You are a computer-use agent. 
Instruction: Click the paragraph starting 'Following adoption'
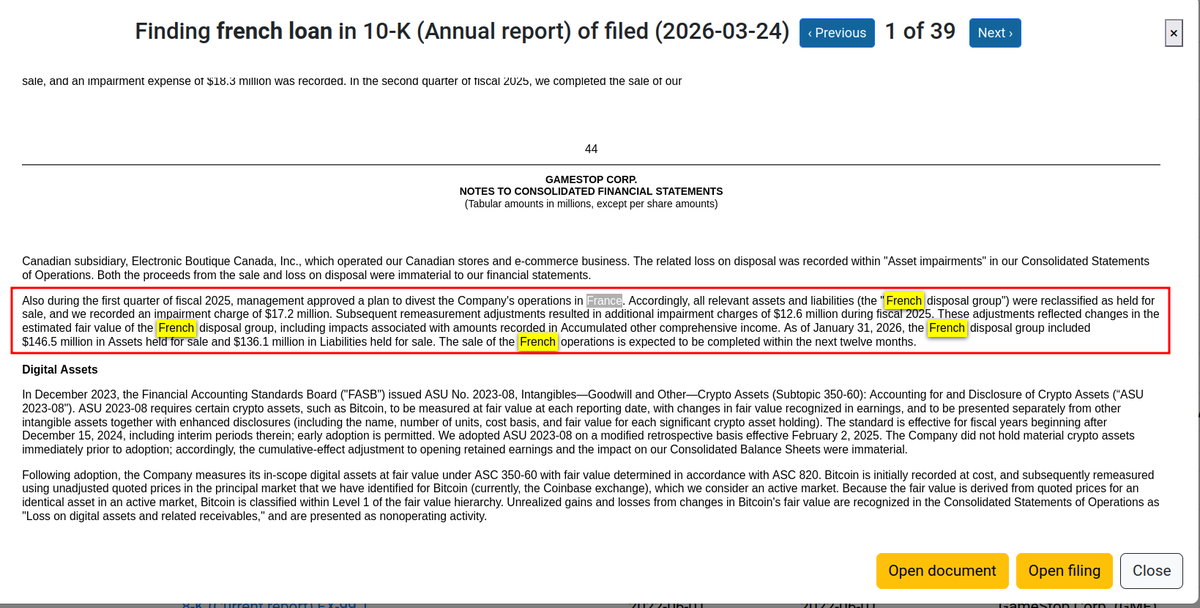coord(590,495)
